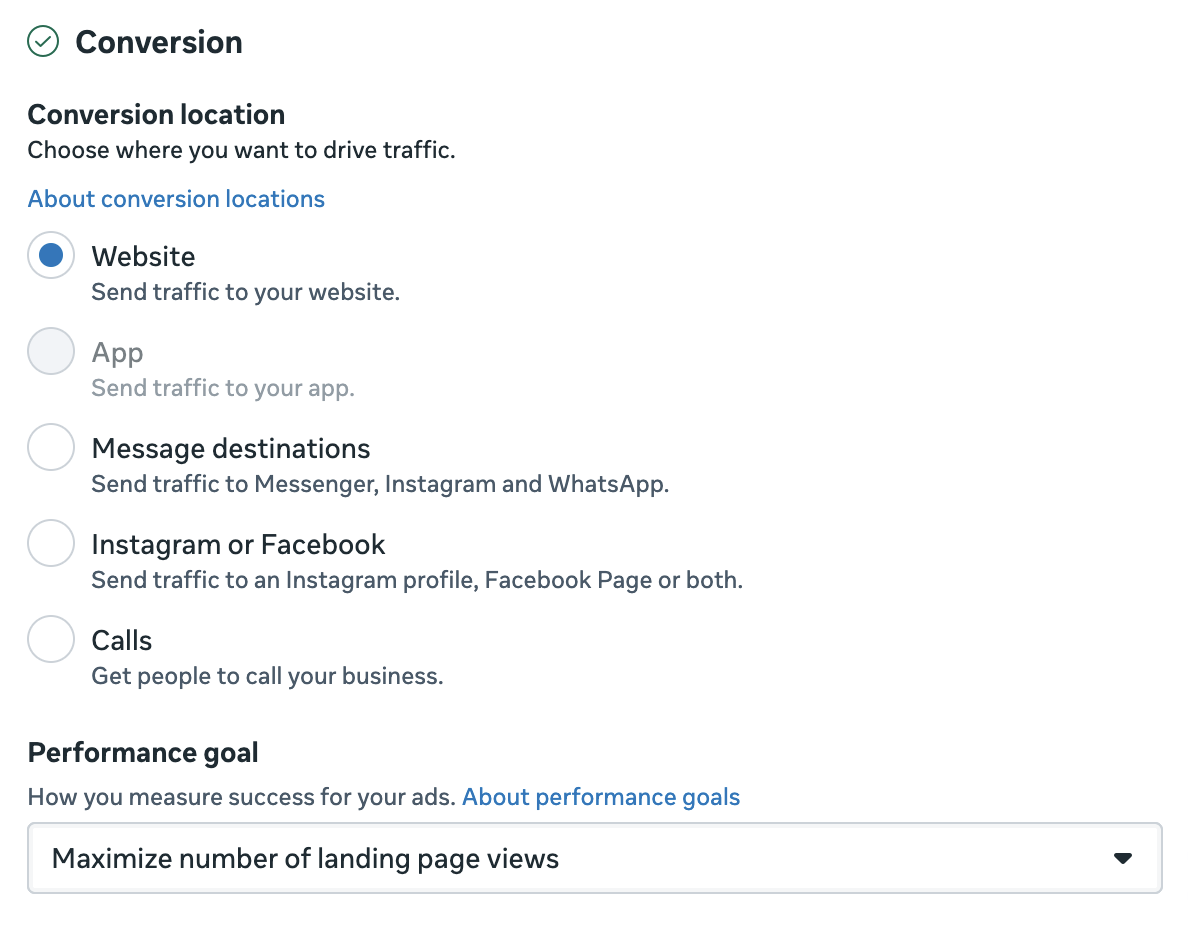Select the Website radio button
The image size is (1188, 934).
[51, 256]
